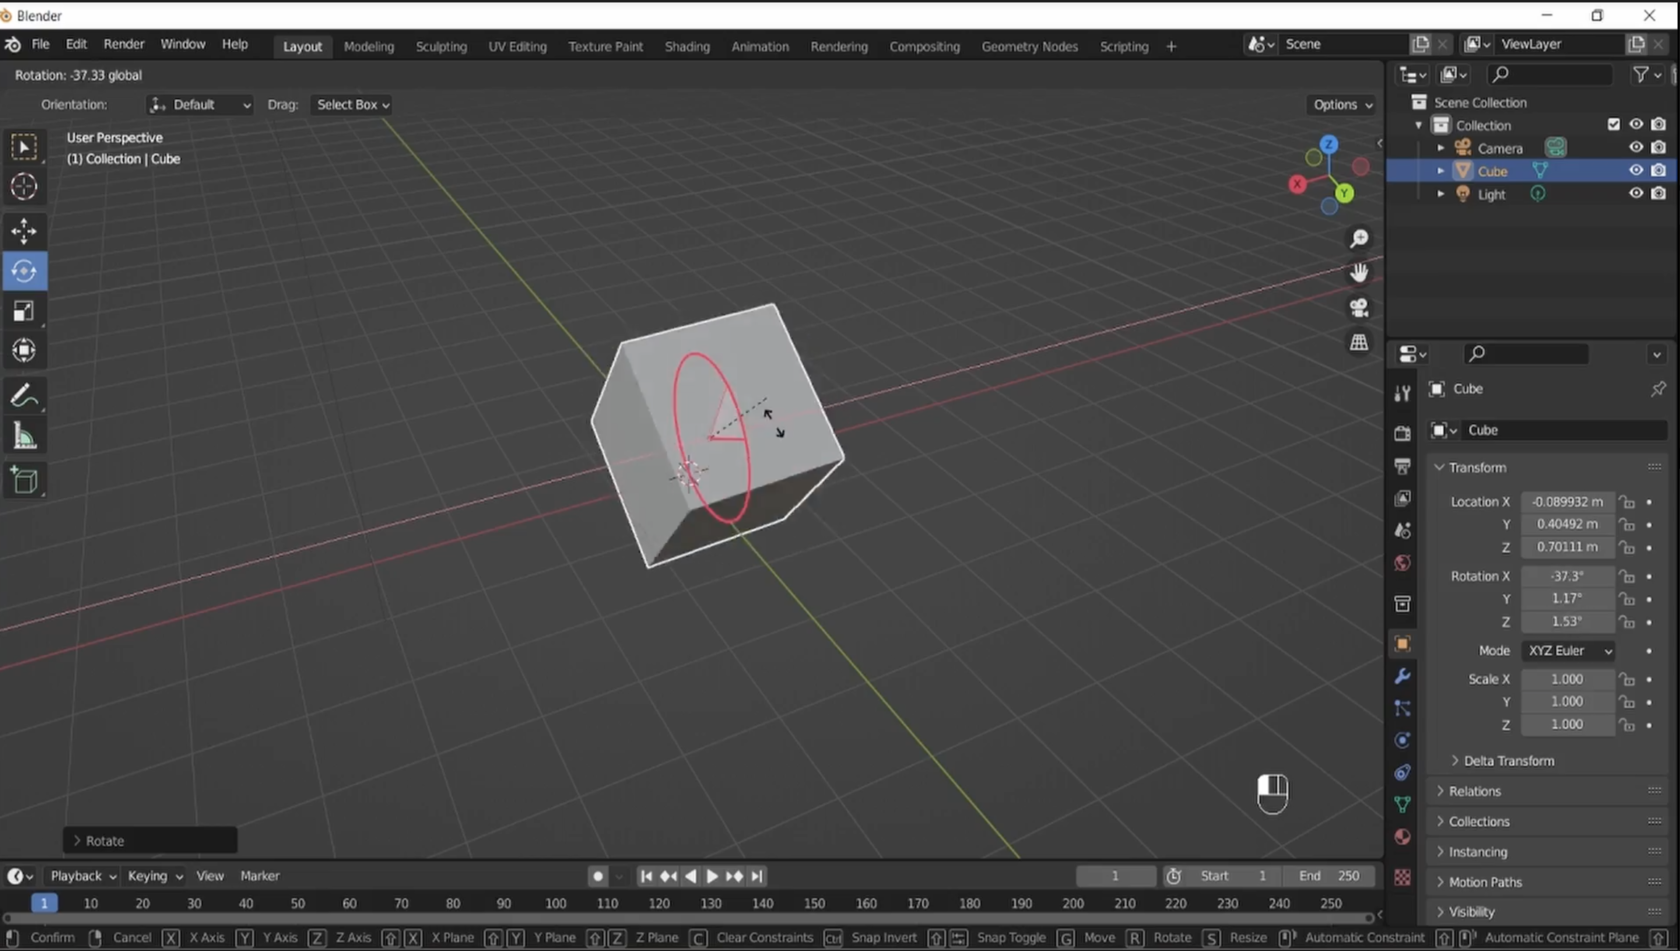Disable Cube in renders camera icon
This screenshot has height=951, width=1680.
click(x=1658, y=171)
